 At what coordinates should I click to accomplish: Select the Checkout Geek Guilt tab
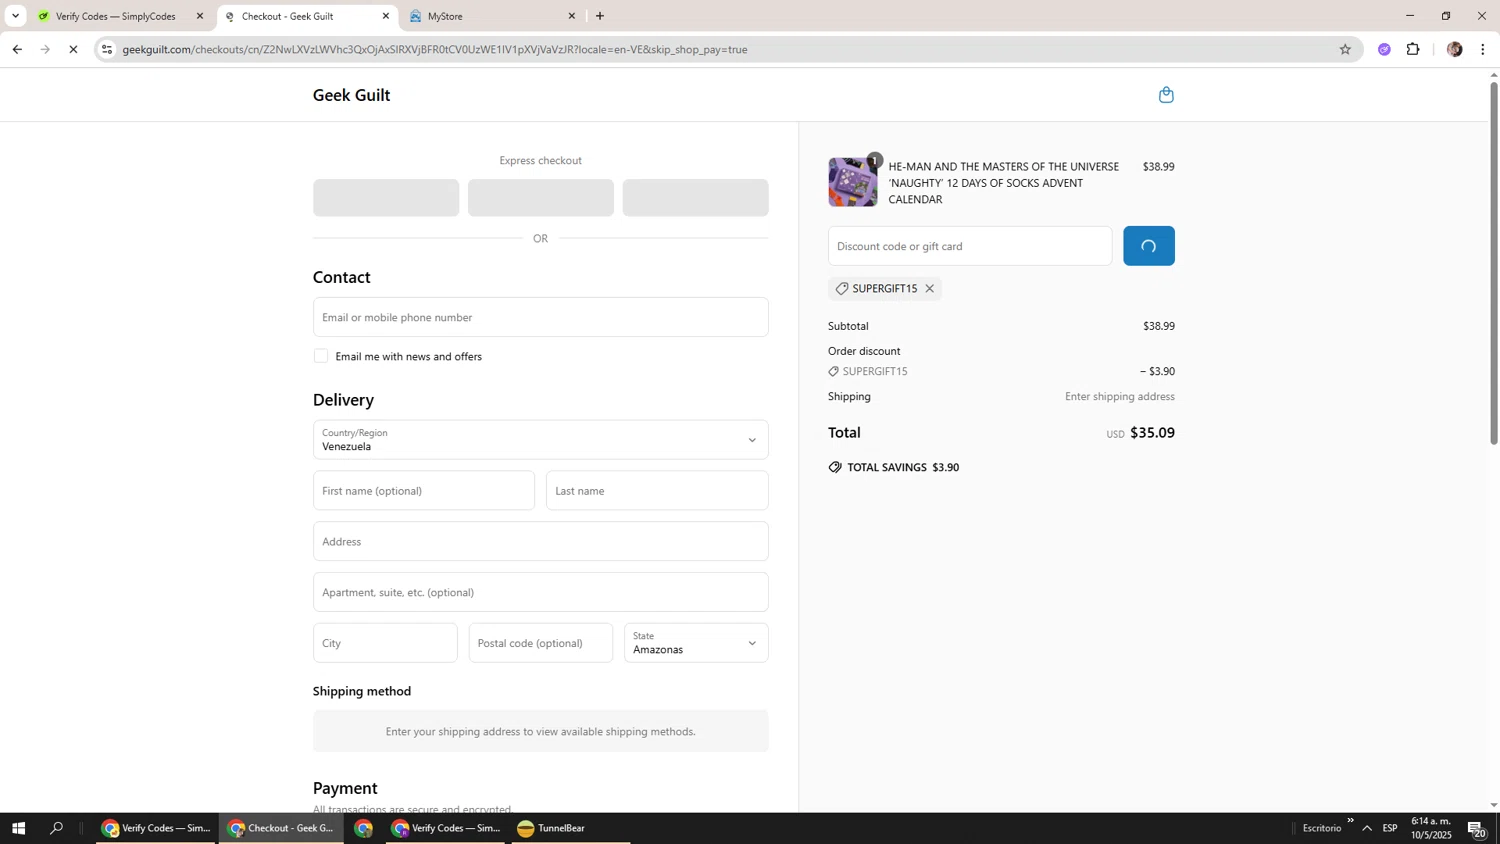pyautogui.click(x=300, y=16)
